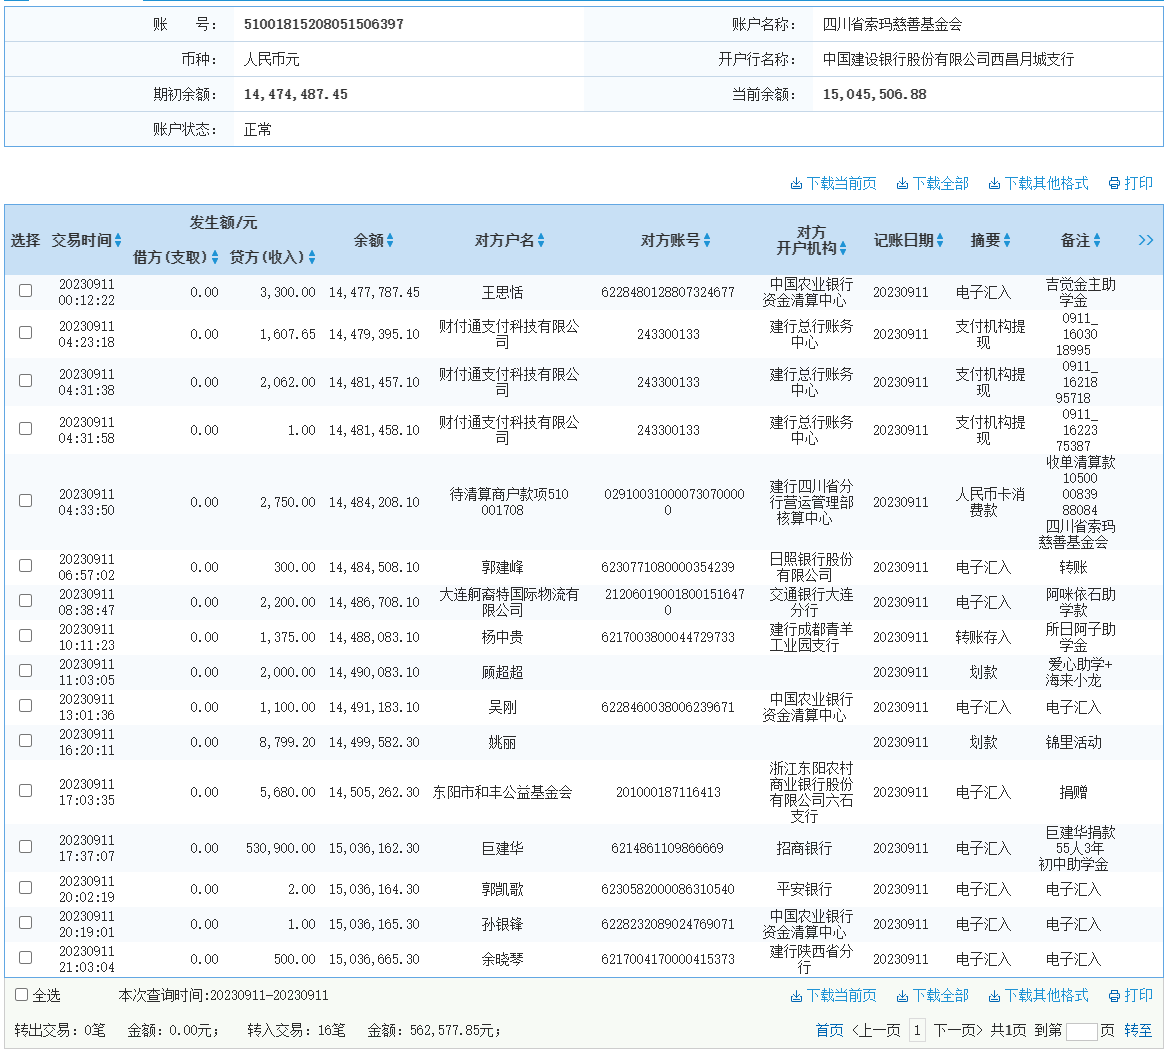Click top 下载其他格式 link
Viewport: 1167px width, 1051px height.
[1038, 183]
